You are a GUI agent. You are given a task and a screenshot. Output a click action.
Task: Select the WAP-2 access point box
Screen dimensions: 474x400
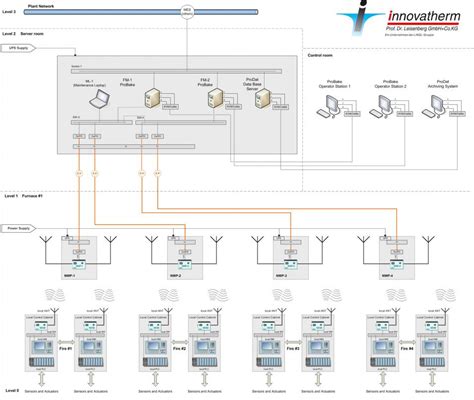click(x=185, y=258)
